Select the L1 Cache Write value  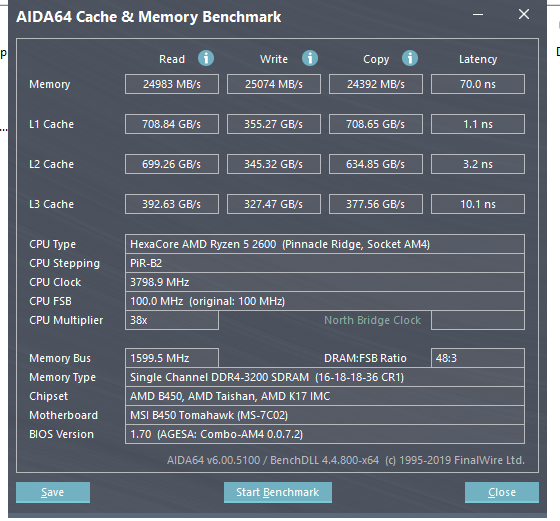(274, 124)
